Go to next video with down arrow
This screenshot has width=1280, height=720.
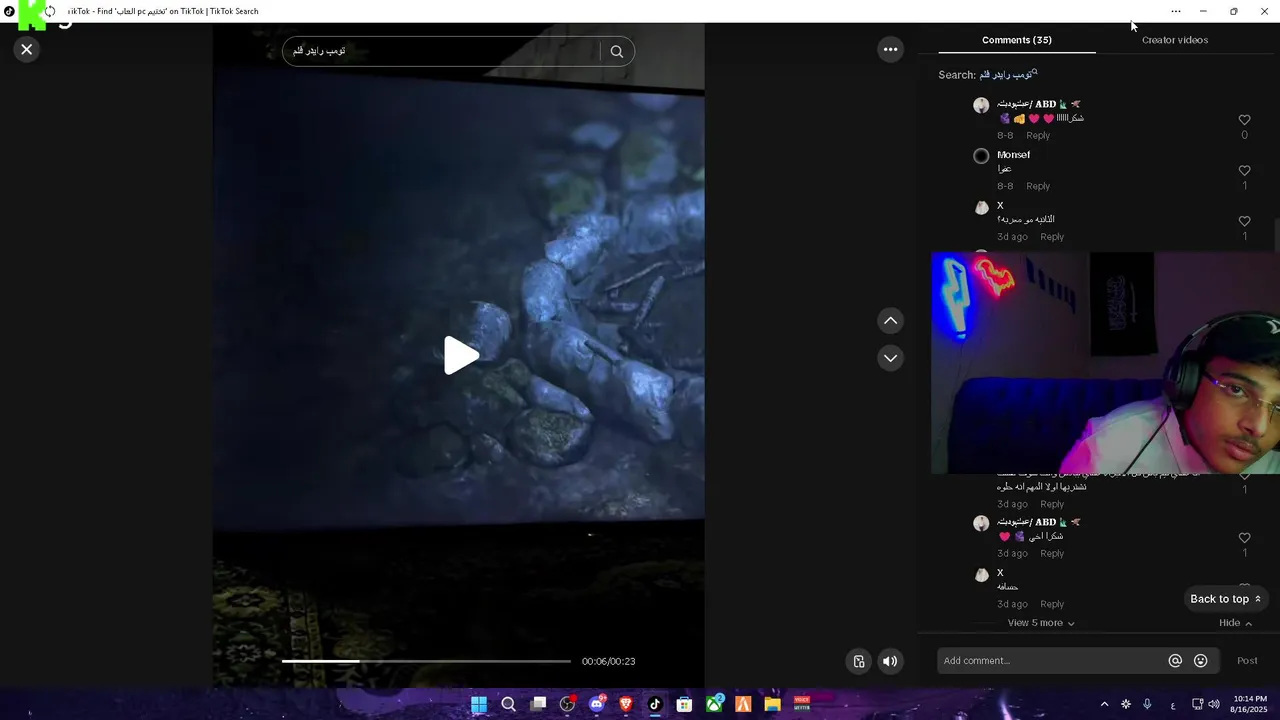pos(890,358)
